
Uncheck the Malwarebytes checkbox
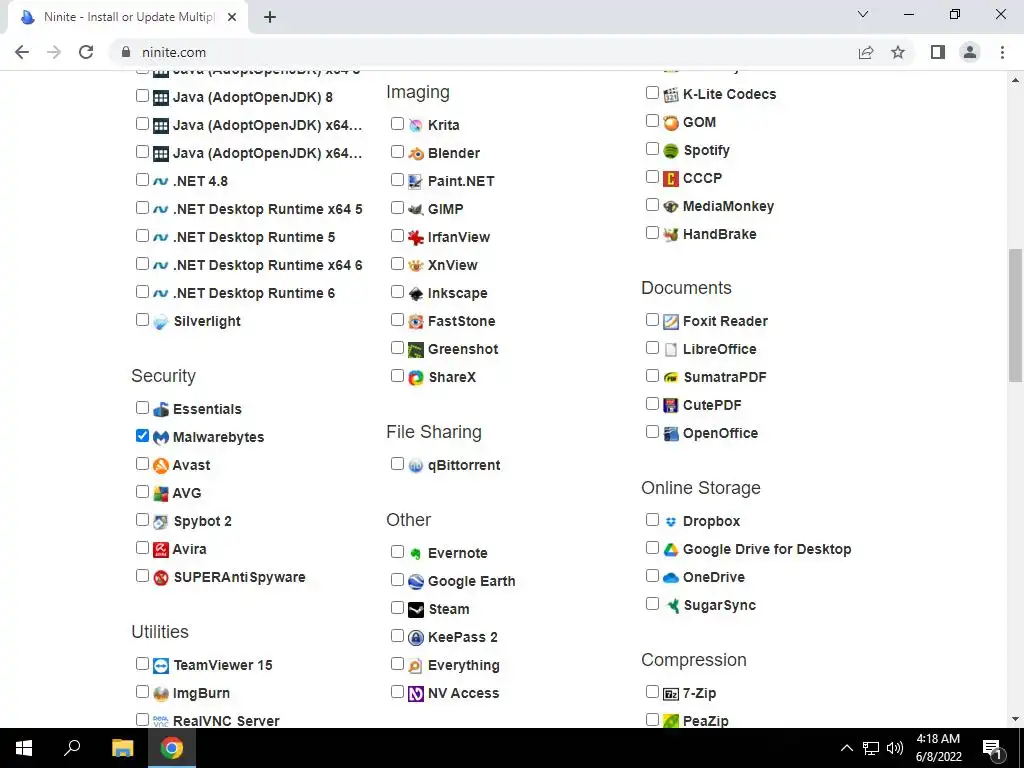click(142, 436)
